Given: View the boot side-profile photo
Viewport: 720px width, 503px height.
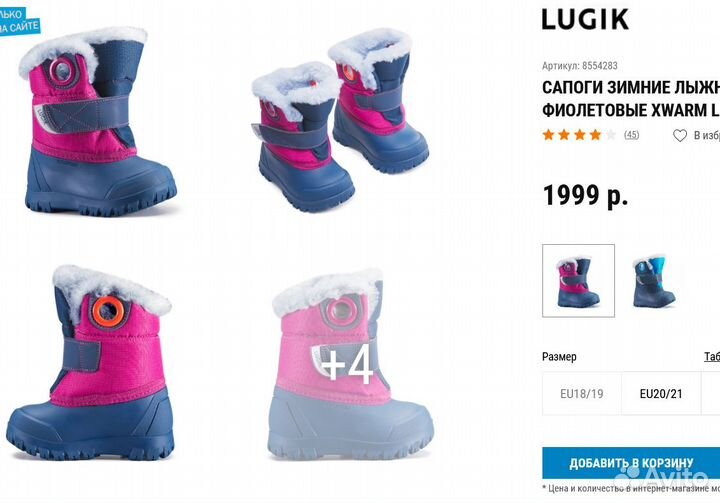Looking at the screenshot, I should pos(90,363).
